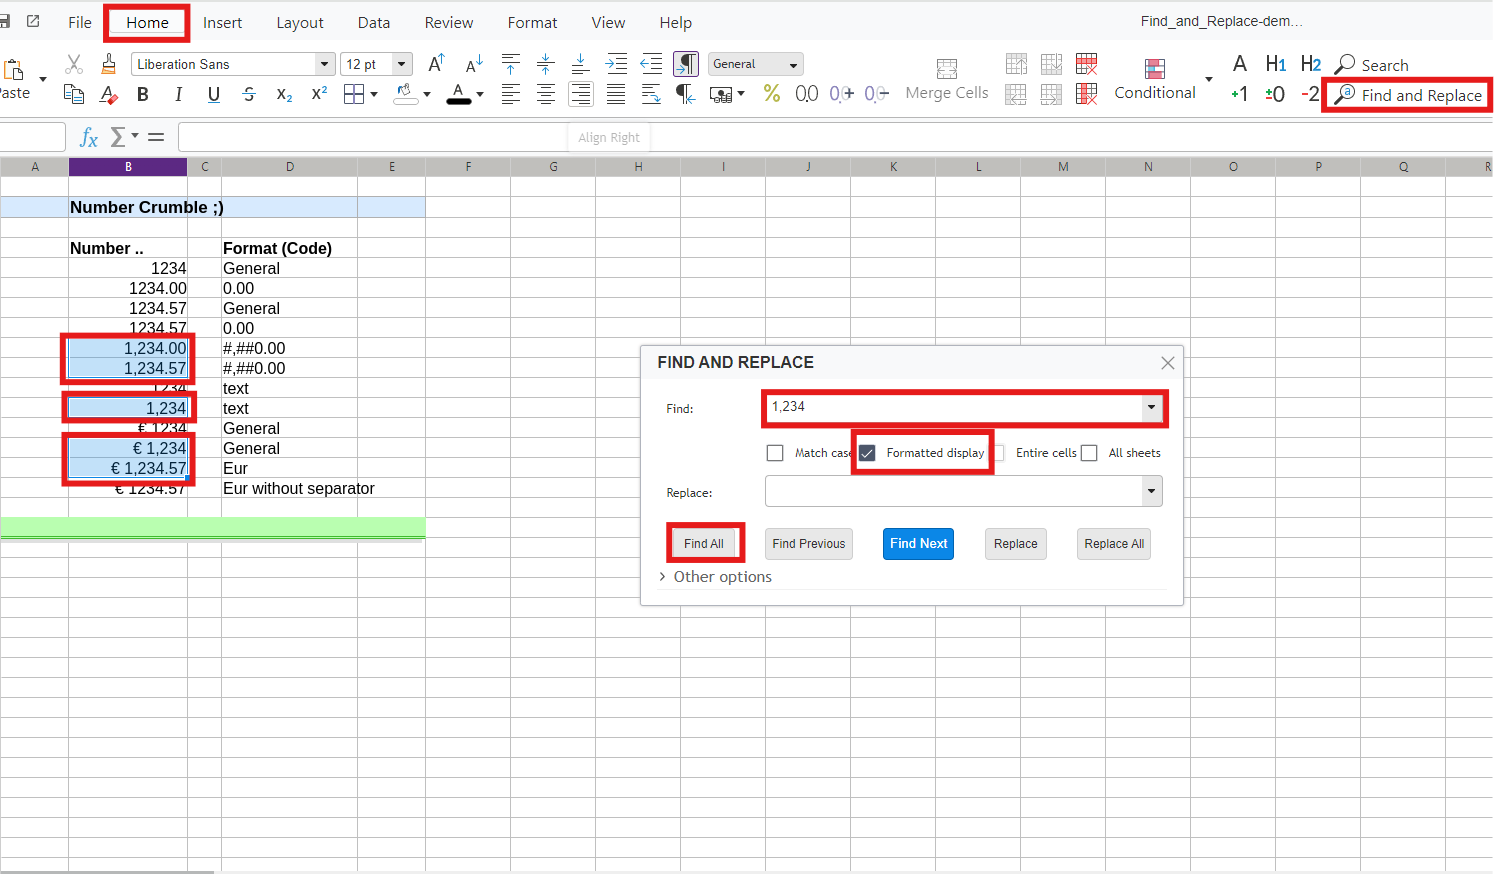Select the subscript icon
Viewport: 1494px width, 874px height.
pos(284,94)
